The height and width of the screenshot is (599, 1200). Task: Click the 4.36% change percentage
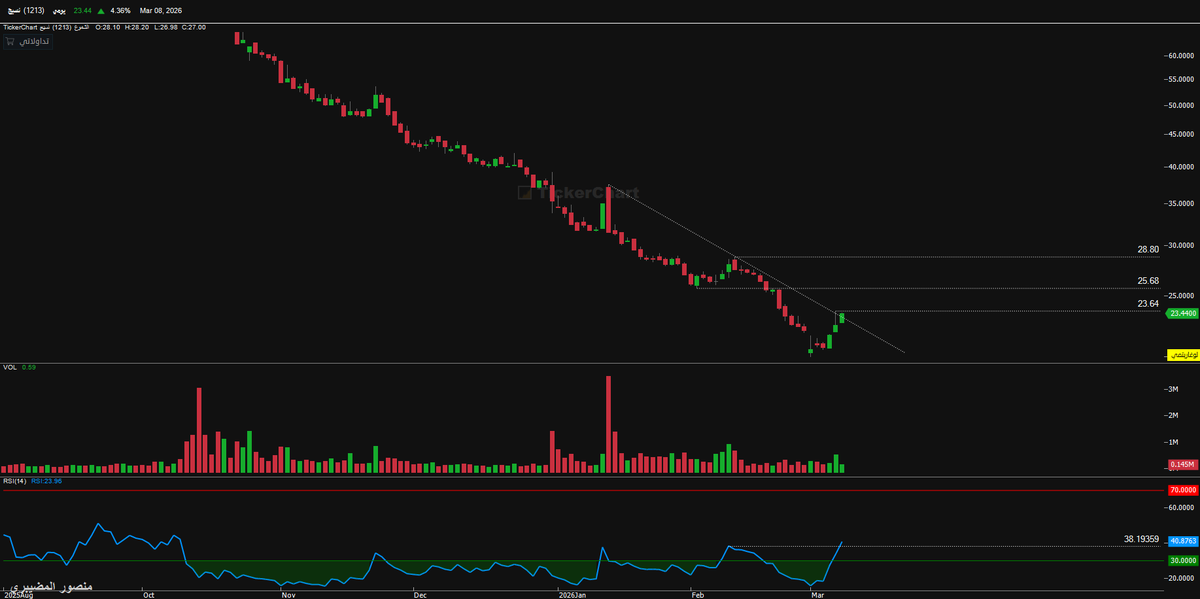pyautogui.click(x=120, y=11)
